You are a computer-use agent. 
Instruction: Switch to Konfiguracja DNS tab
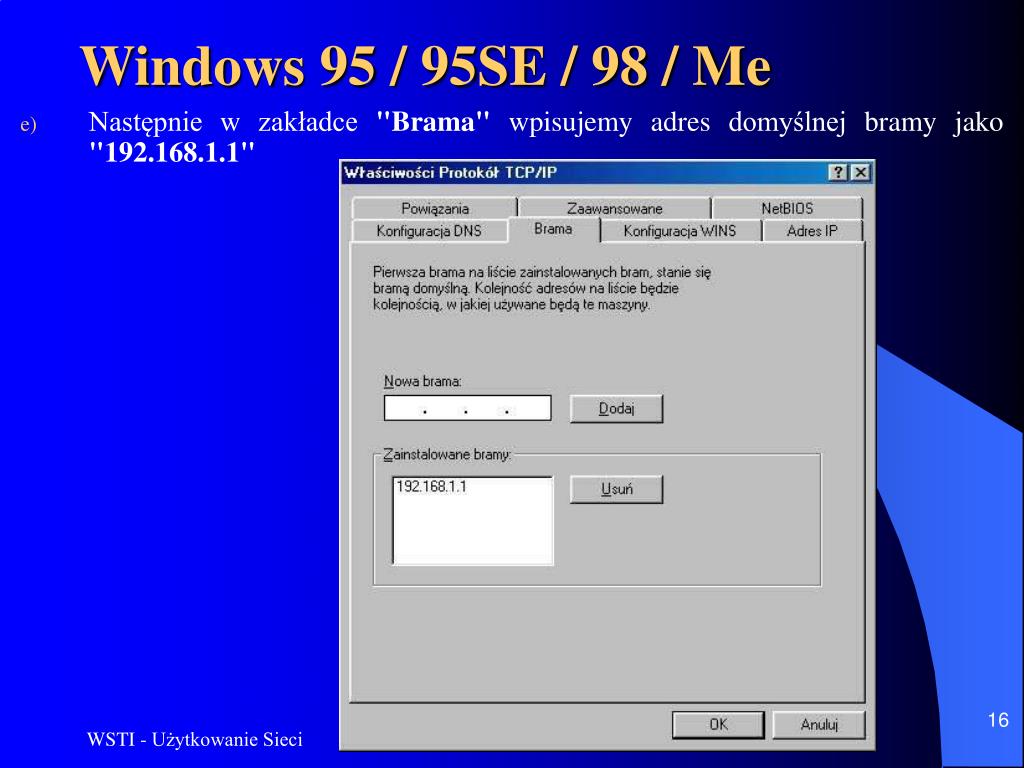429,231
